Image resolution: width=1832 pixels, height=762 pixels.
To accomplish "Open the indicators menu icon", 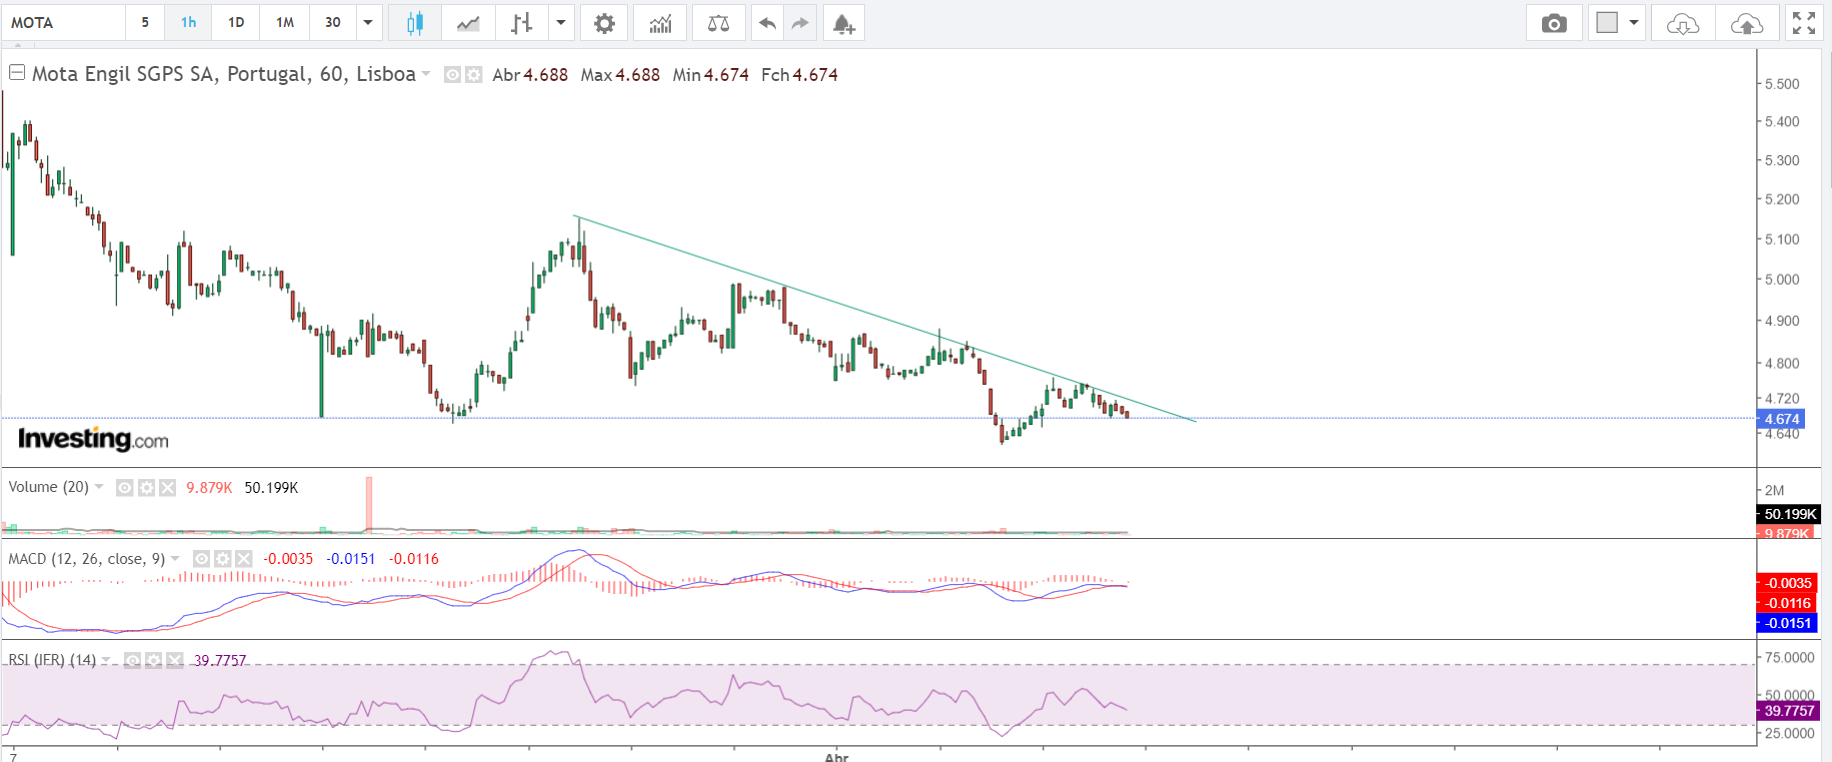I will [660, 23].
